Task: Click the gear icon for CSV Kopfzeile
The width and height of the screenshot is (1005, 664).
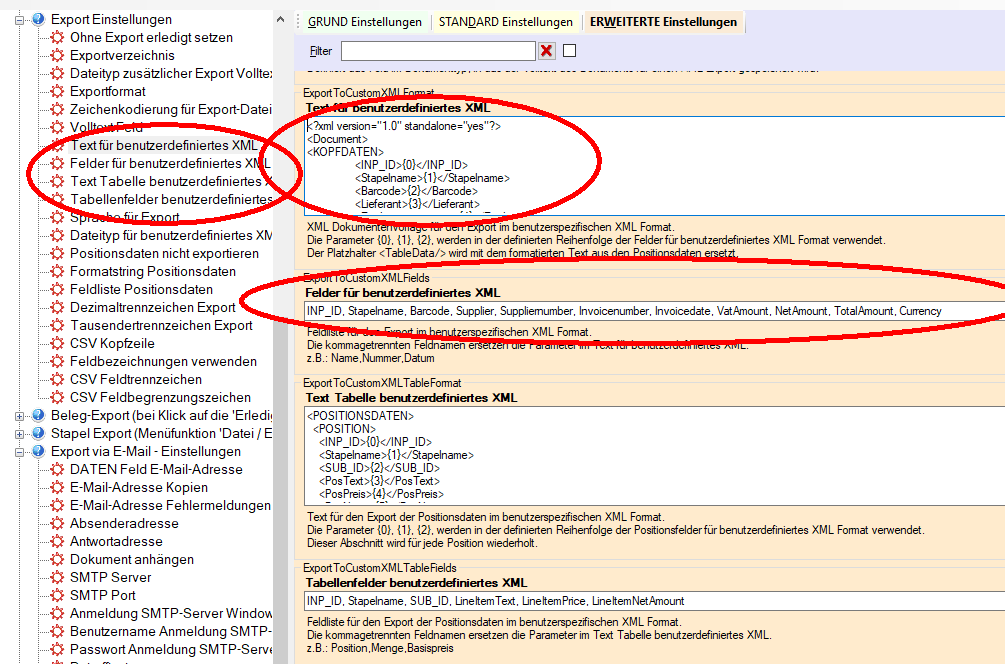Action: (x=57, y=344)
